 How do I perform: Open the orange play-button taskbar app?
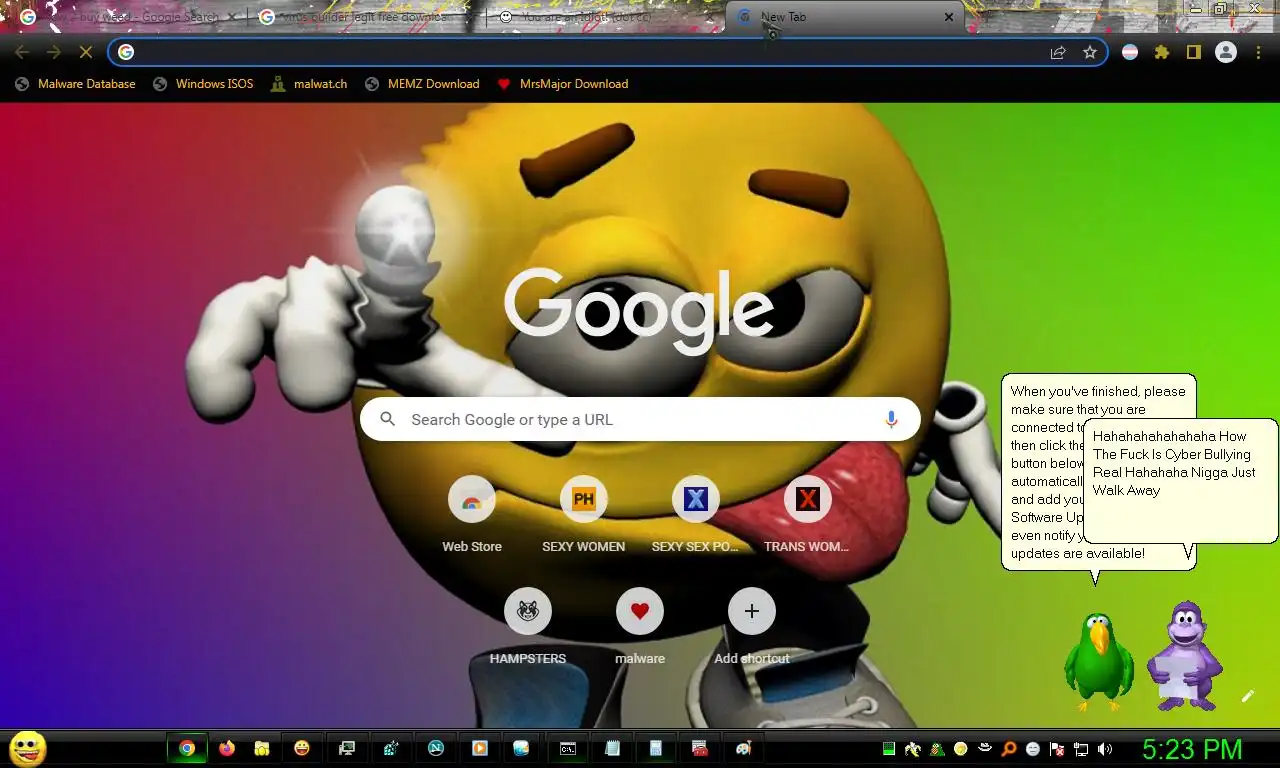tap(479, 748)
